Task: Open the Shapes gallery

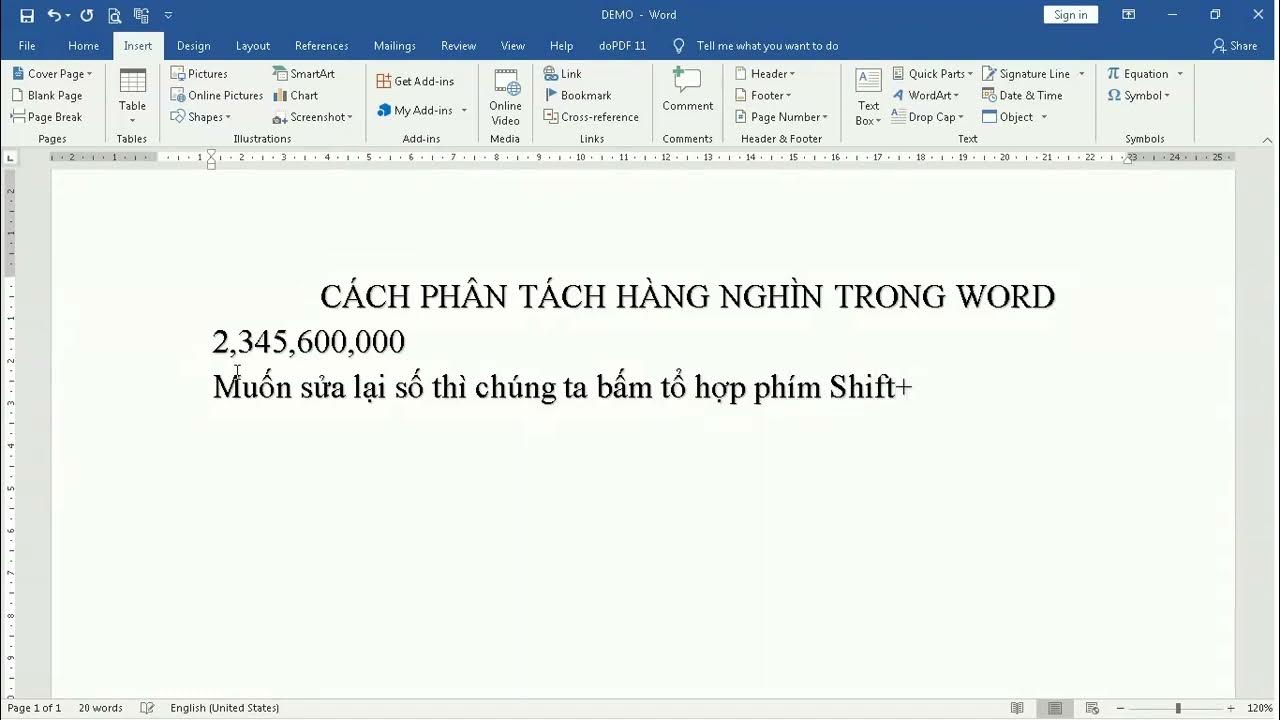Action: (200, 117)
